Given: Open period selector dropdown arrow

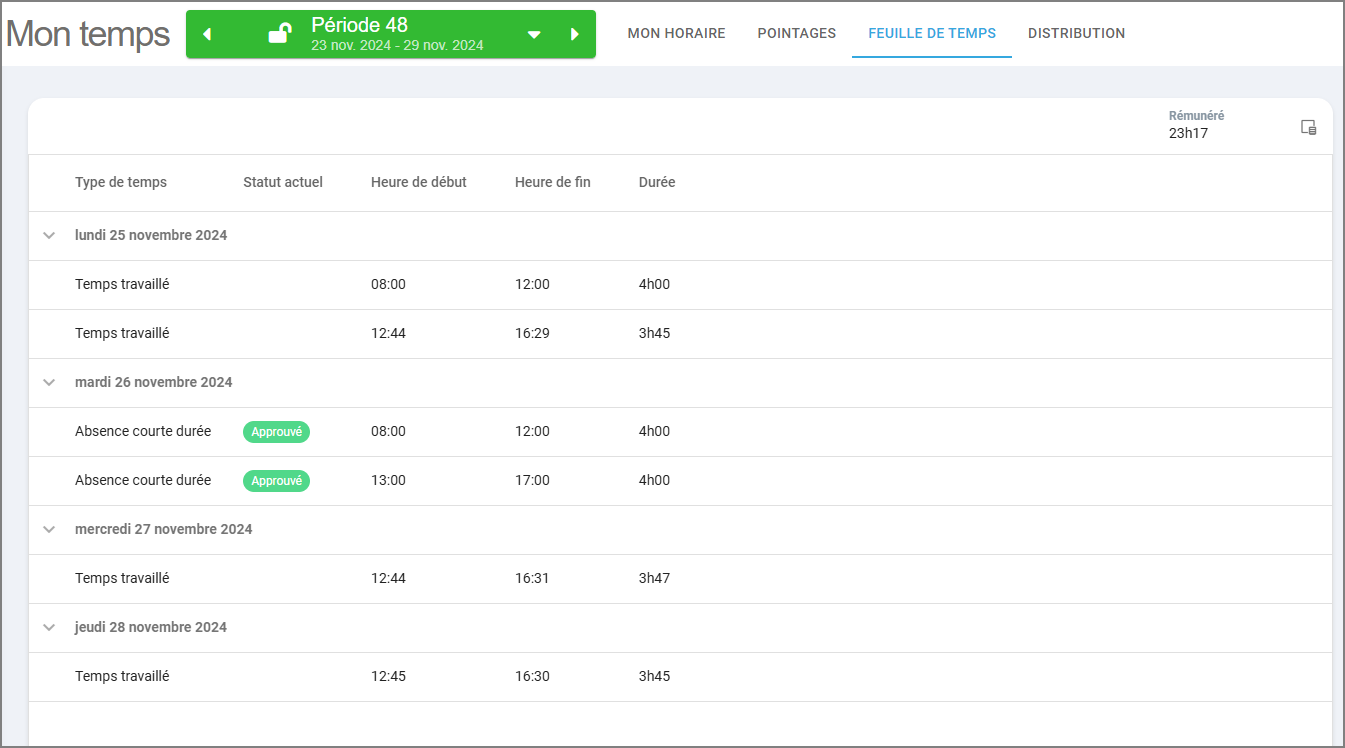Looking at the screenshot, I should (x=534, y=35).
